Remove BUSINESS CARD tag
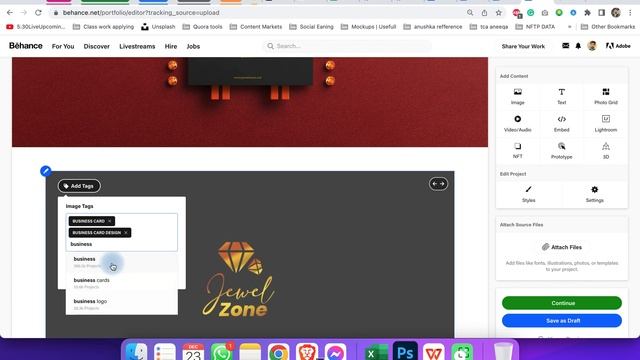The height and width of the screenshot is (360, 640). coord(109,221)
